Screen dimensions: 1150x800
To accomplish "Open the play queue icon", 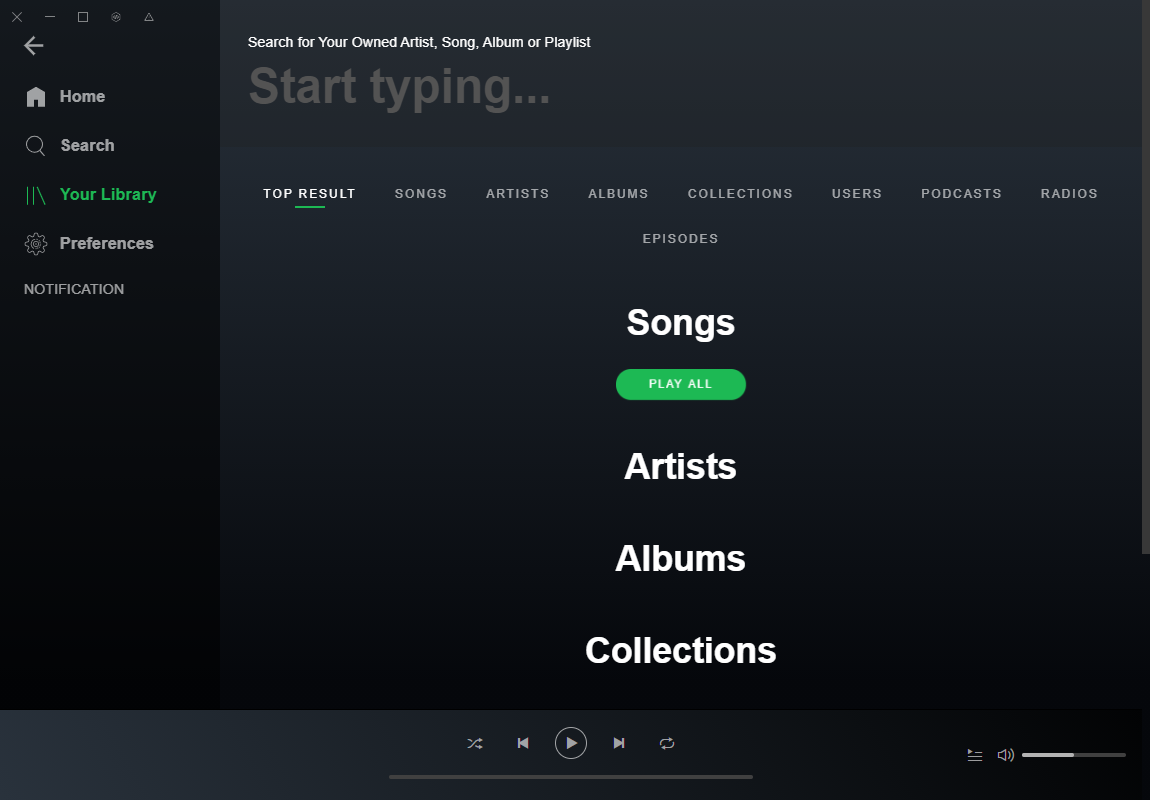I will (x=975, y=755).
